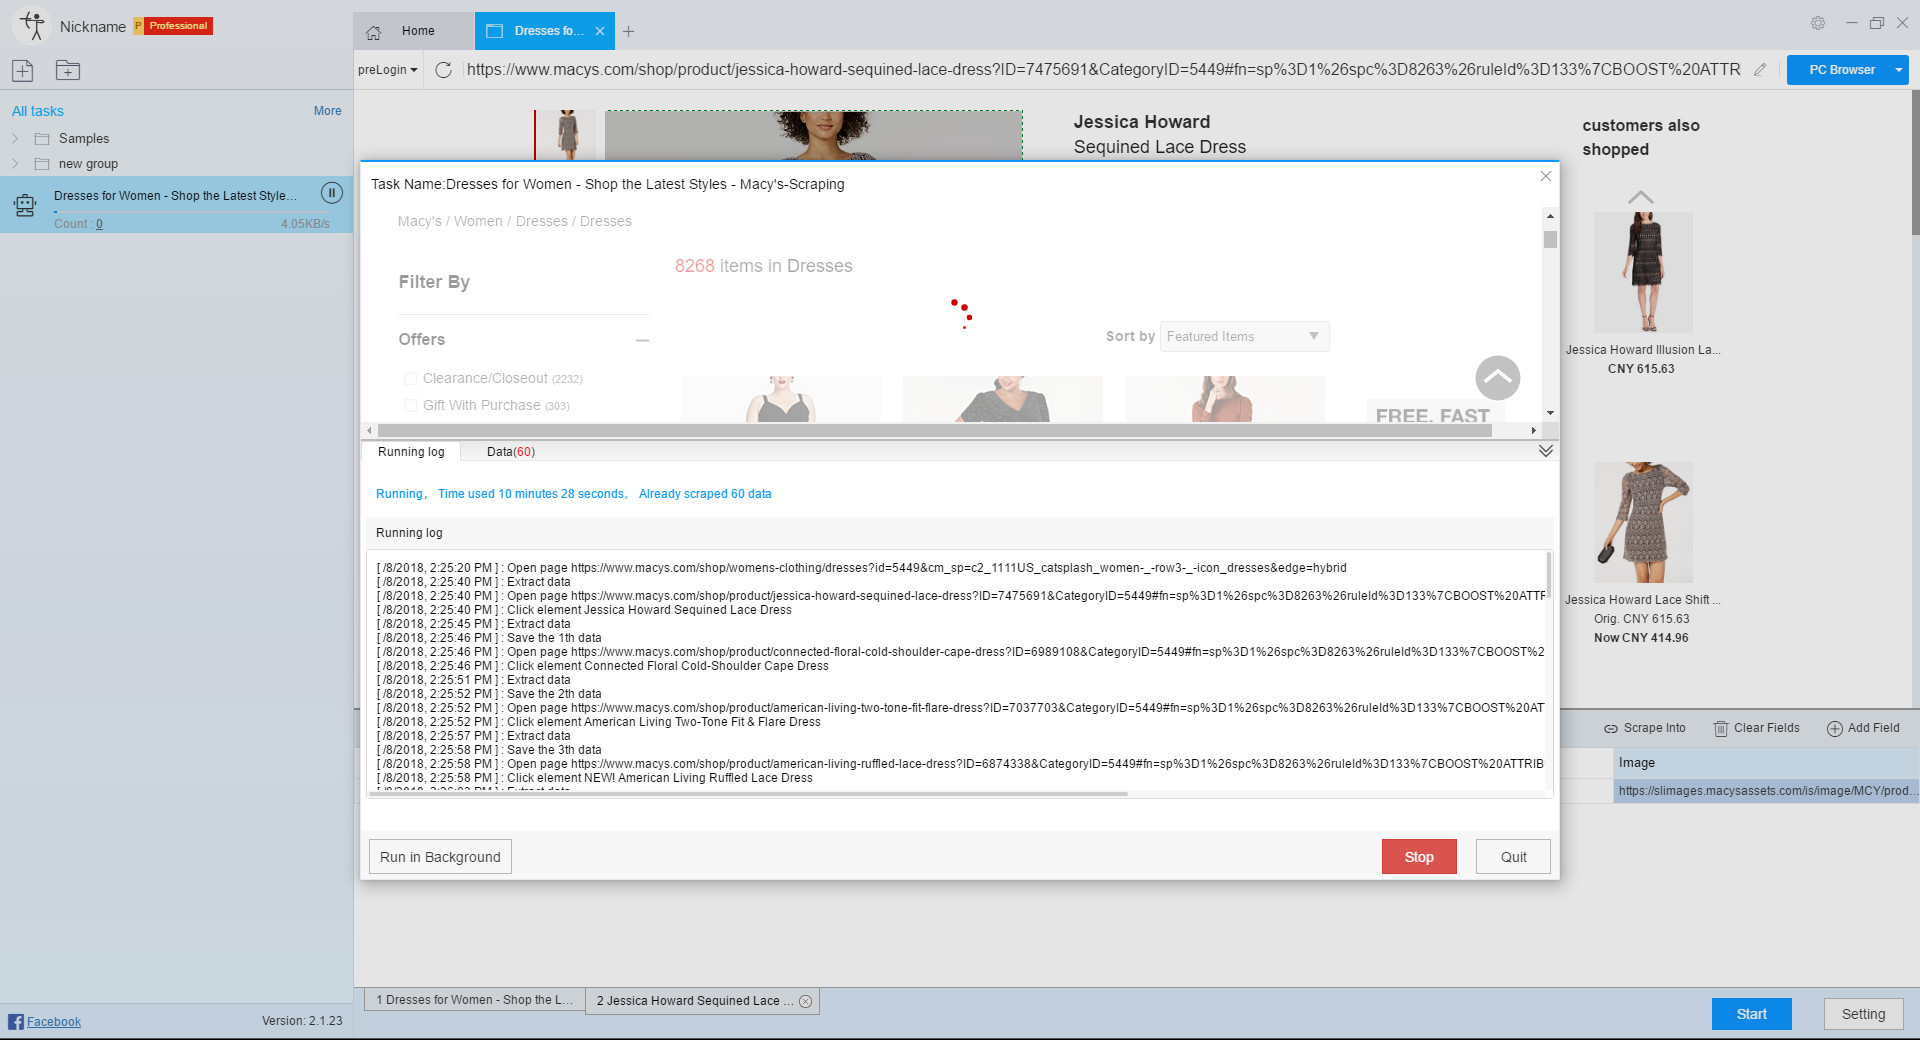This screenshot has width=1920, height=1040.
Task: Click the up chevron above customers also shopped
Action: [x=1641, y=197]
